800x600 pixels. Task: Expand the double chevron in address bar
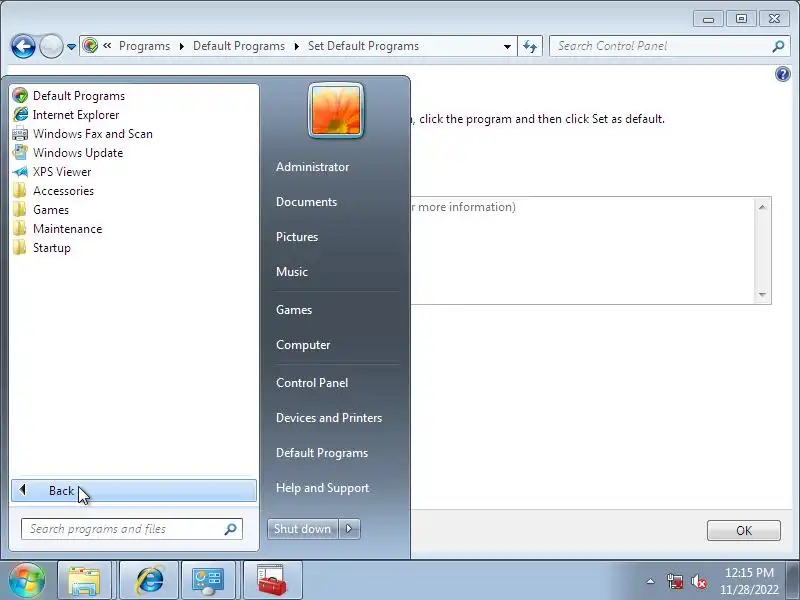pyautogui.click(x=107, y=45)
